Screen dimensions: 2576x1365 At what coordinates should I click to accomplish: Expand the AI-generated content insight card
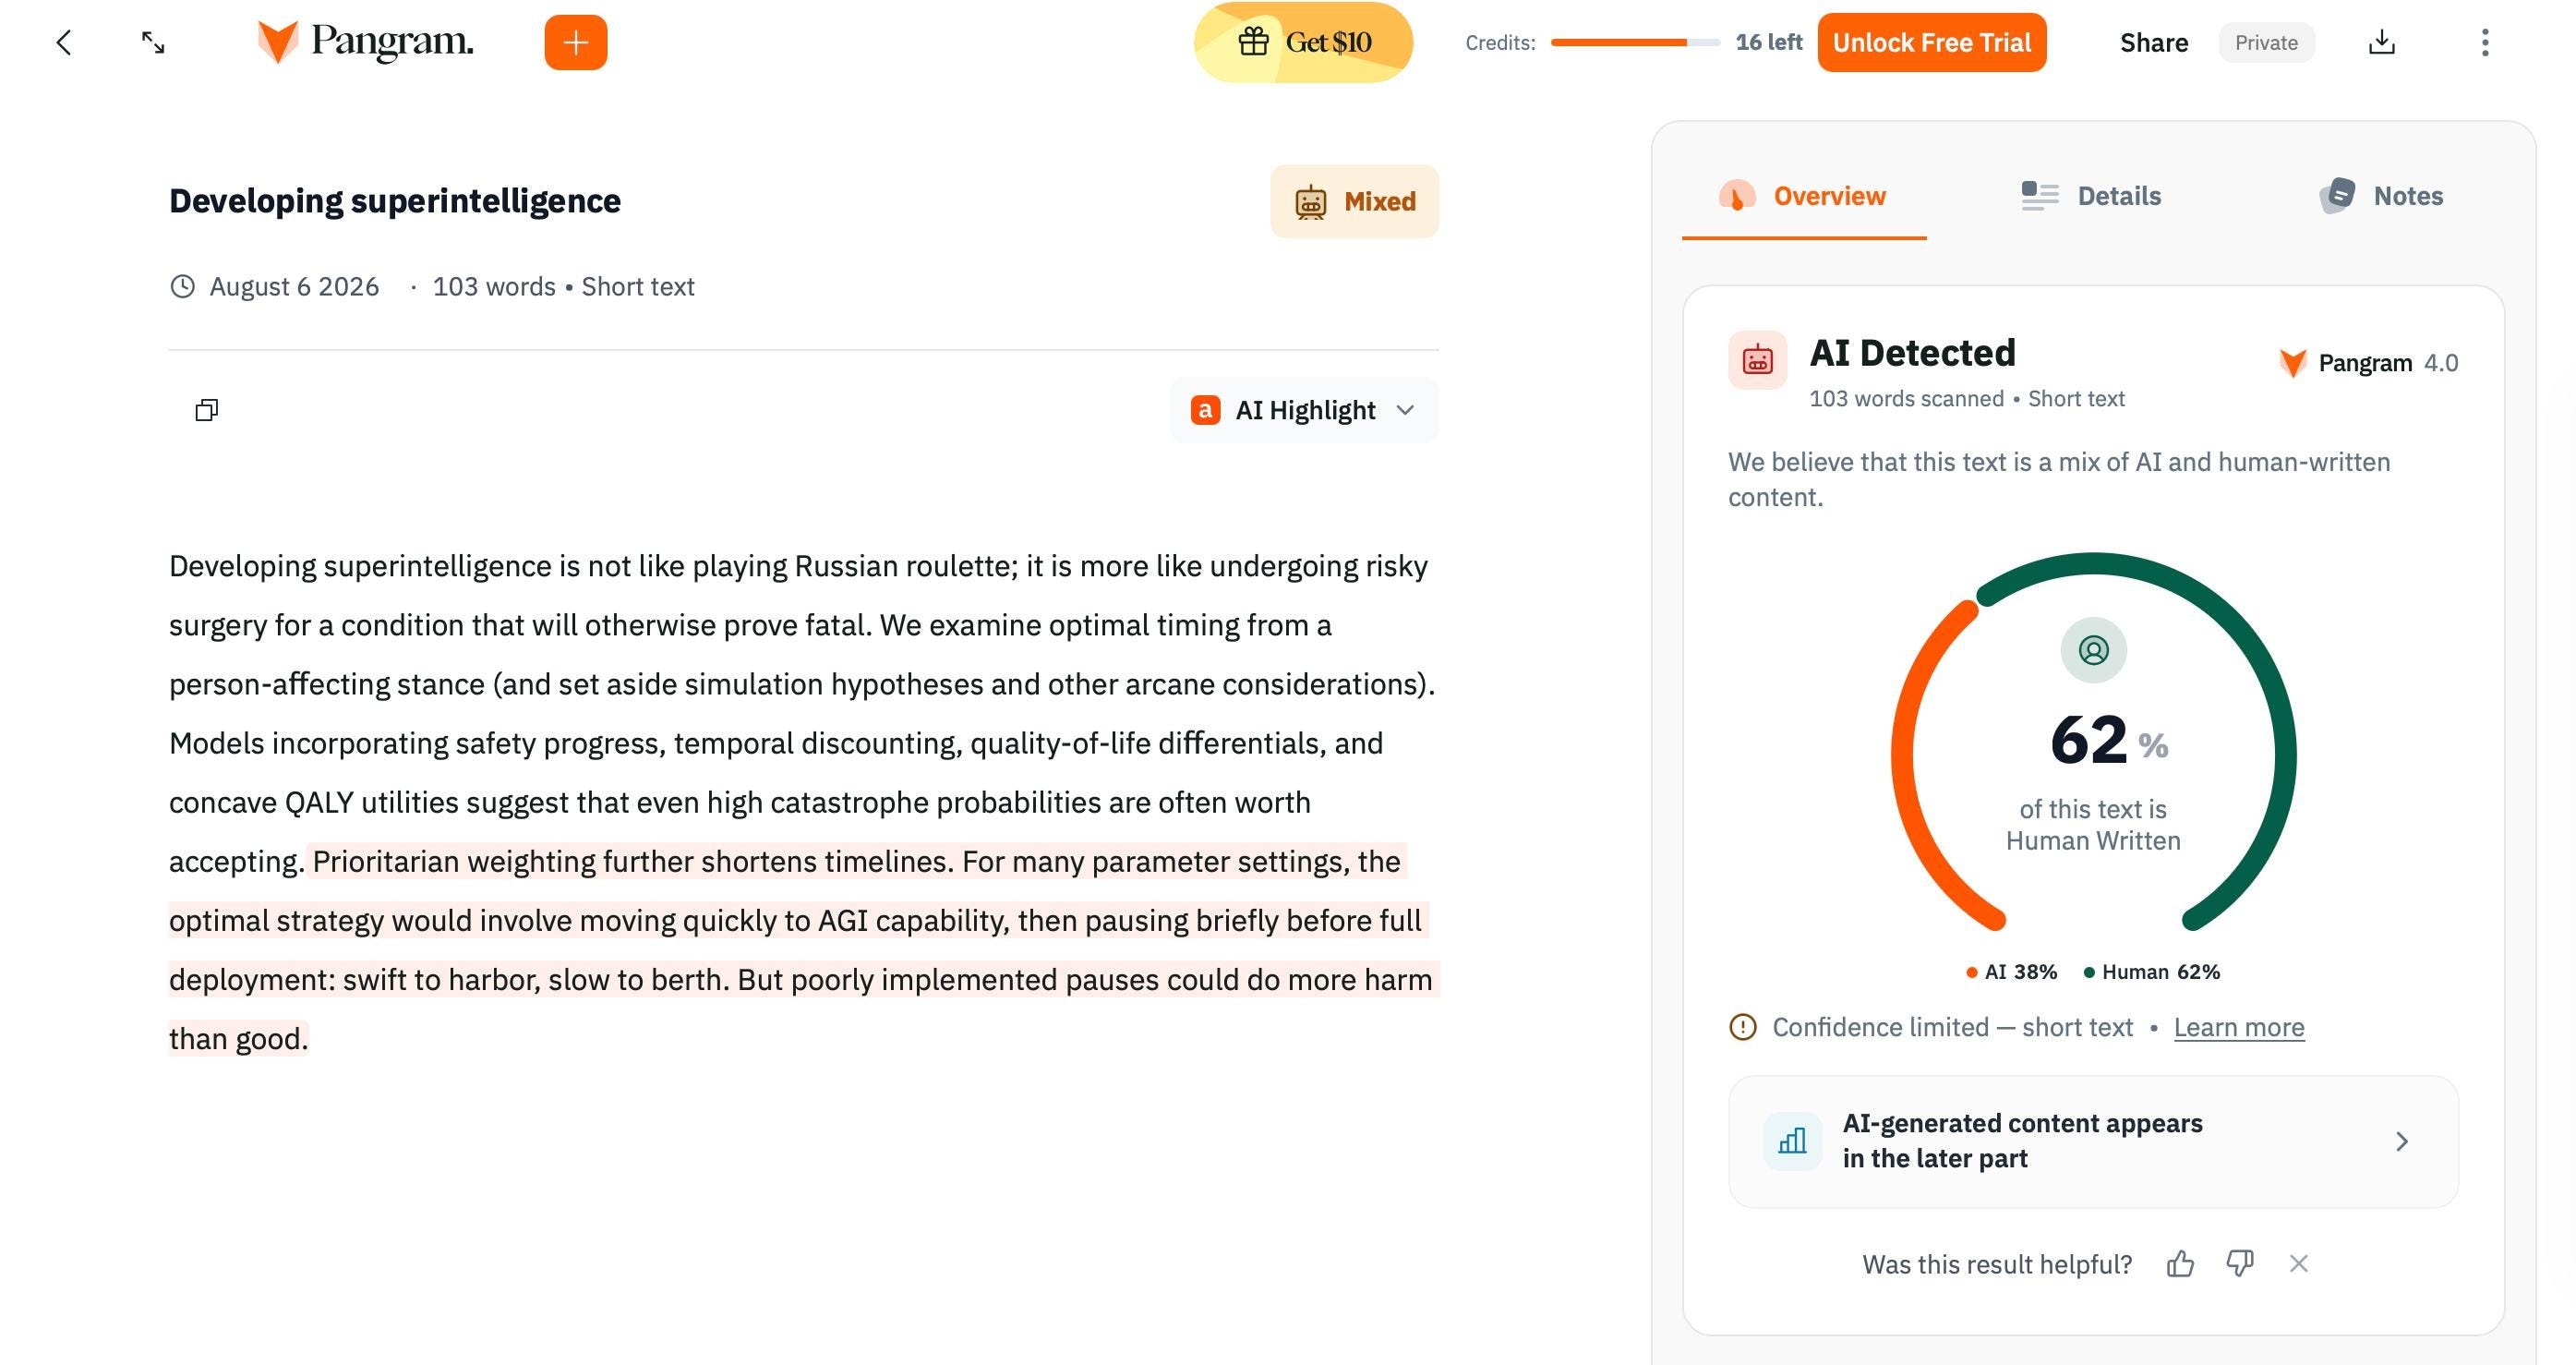(2094, 1141)
